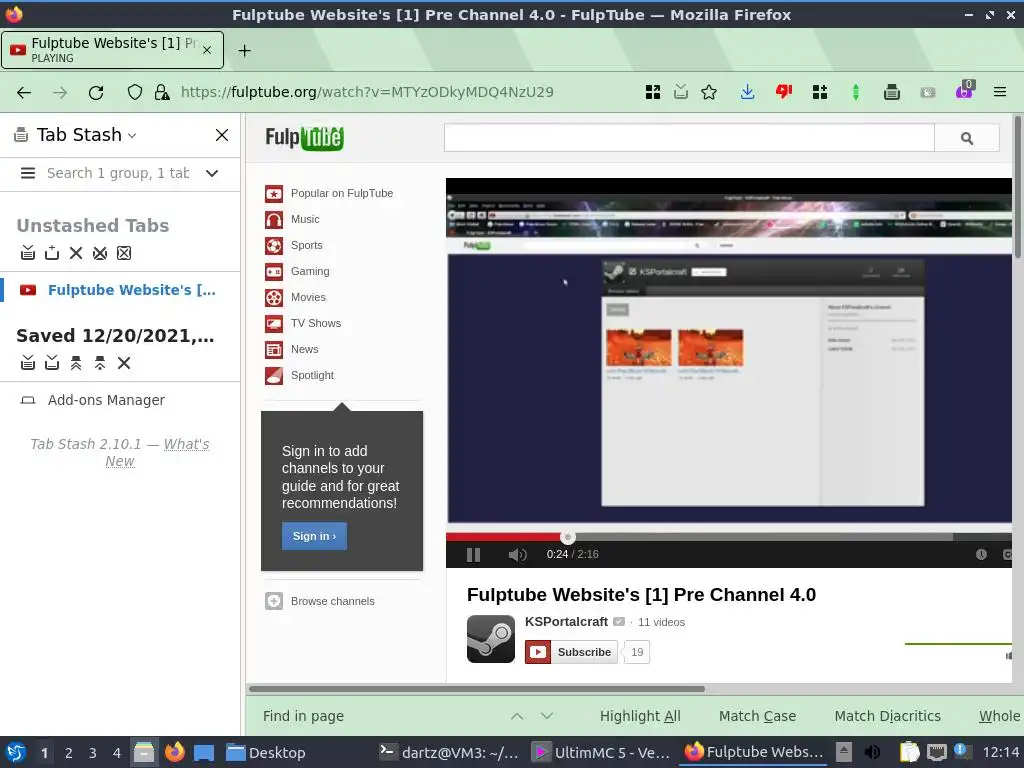Click Highlight All in the find bar
The height and width of the screenshot is (768, 1024).
point(640,716)
